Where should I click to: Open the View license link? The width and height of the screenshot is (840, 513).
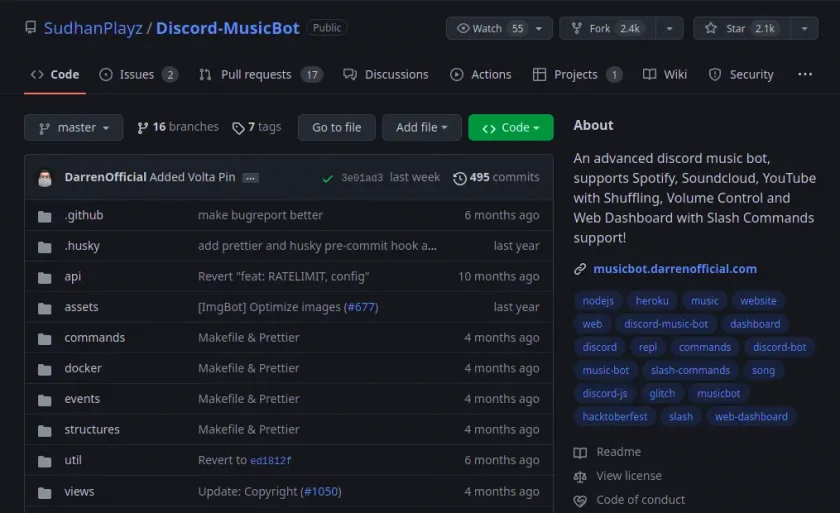[x=618, y=476]
